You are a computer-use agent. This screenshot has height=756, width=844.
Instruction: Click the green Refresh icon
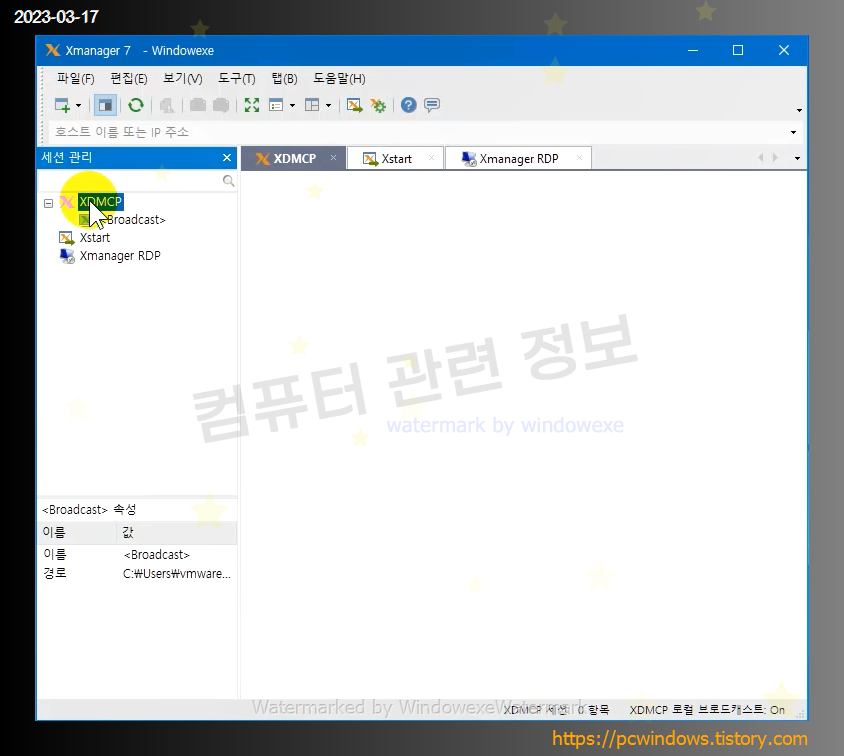[136, 105]
